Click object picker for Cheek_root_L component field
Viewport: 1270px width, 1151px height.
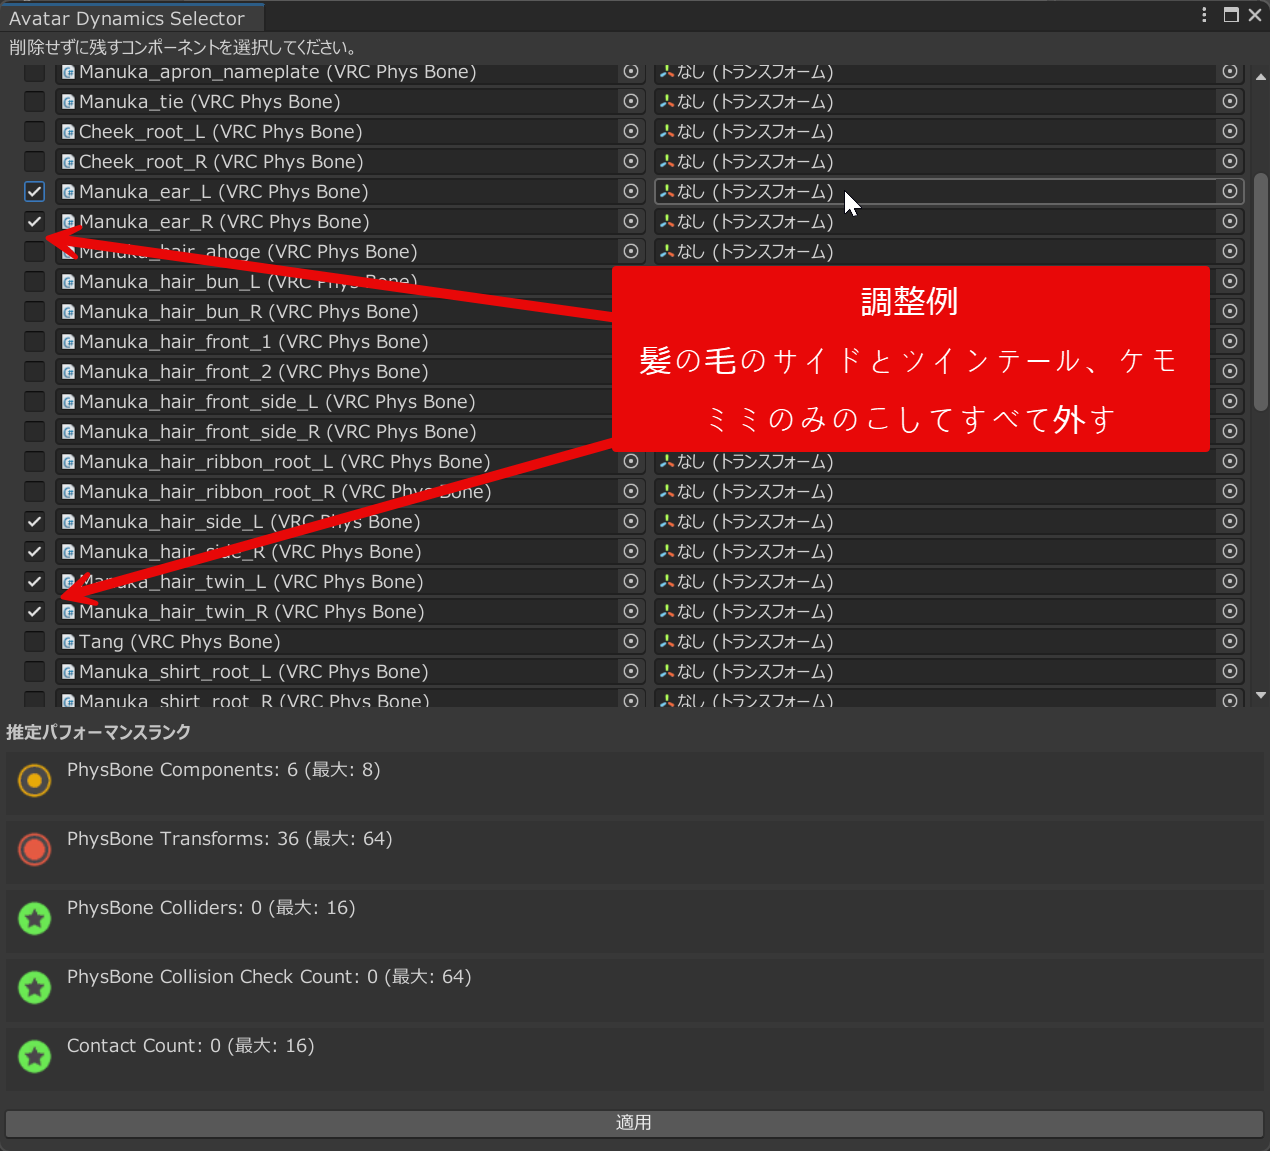pos(631,131)
